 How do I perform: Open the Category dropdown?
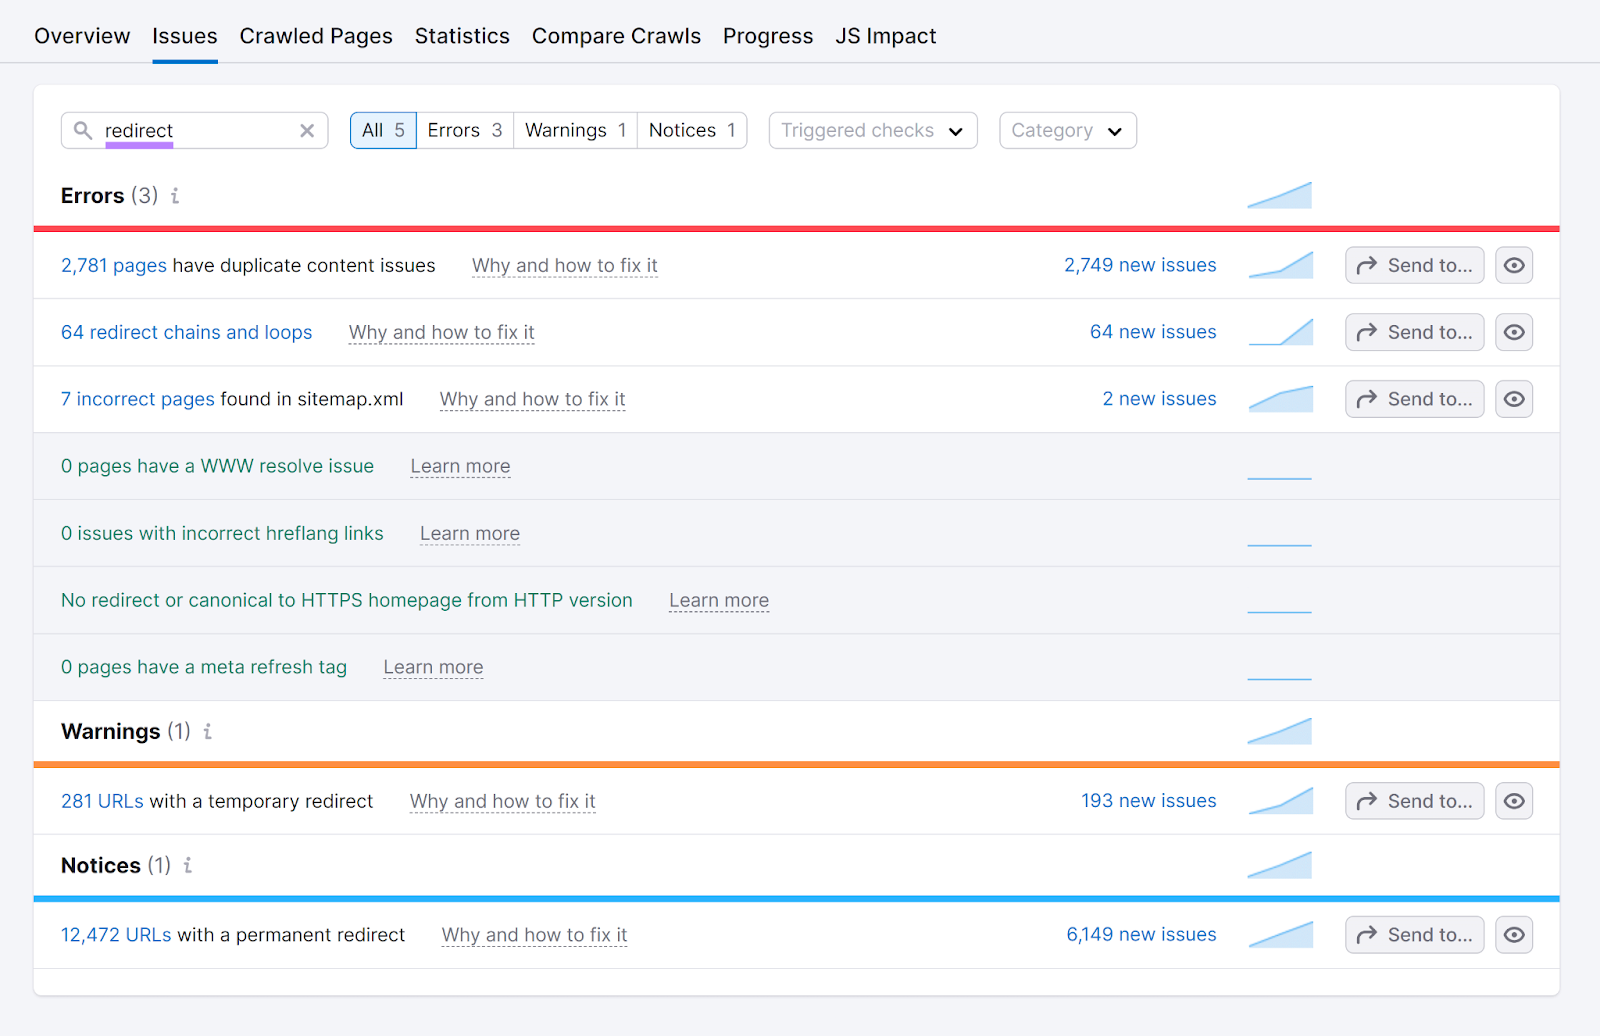[1067, 130]
